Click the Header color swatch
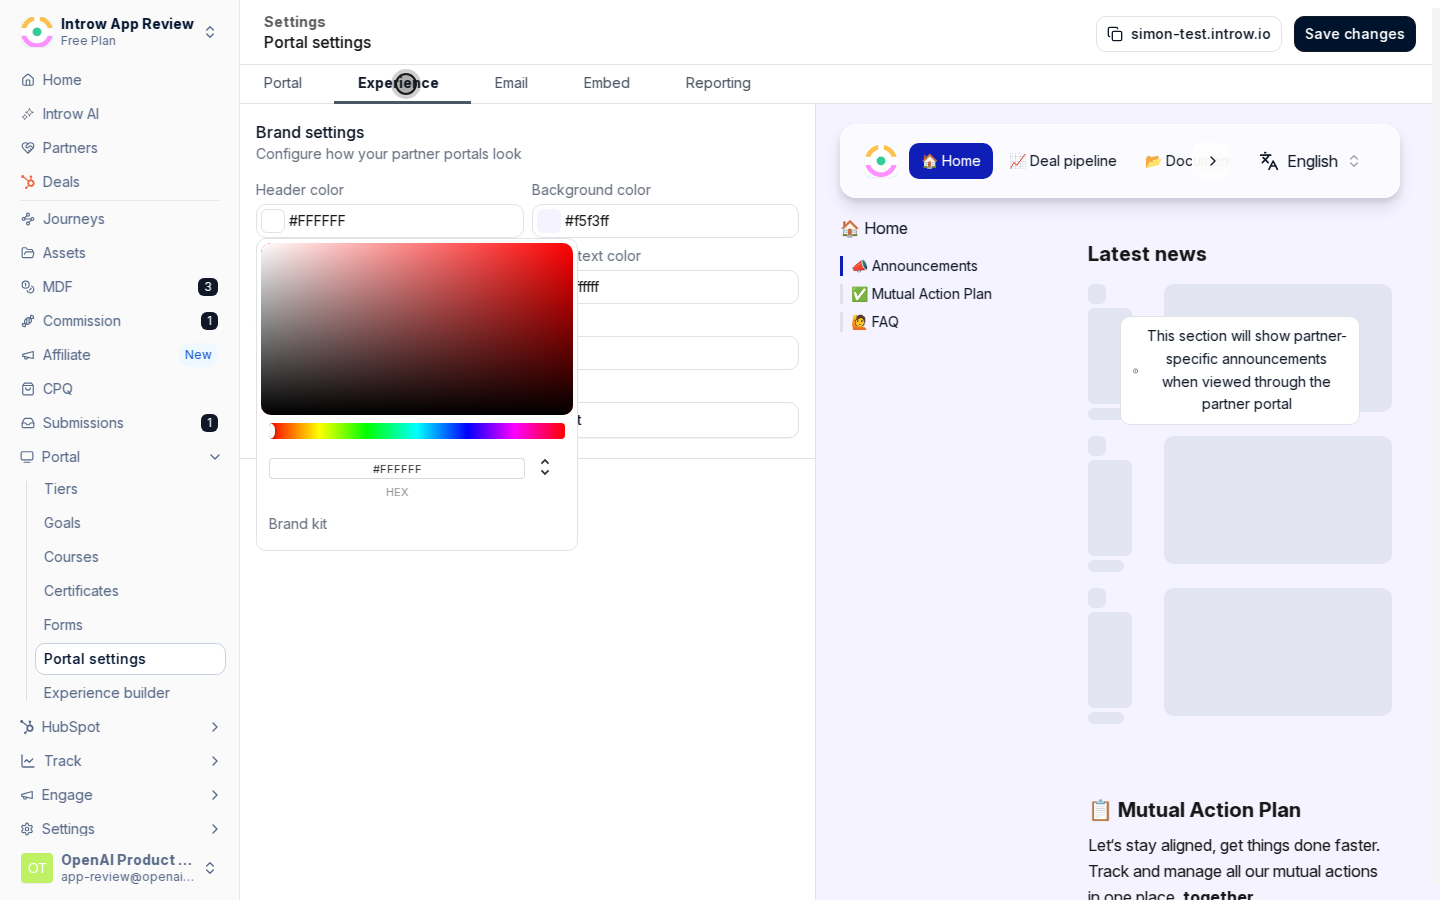The width and height of the screenshot is (1440, 900). [x=273, y=221]
